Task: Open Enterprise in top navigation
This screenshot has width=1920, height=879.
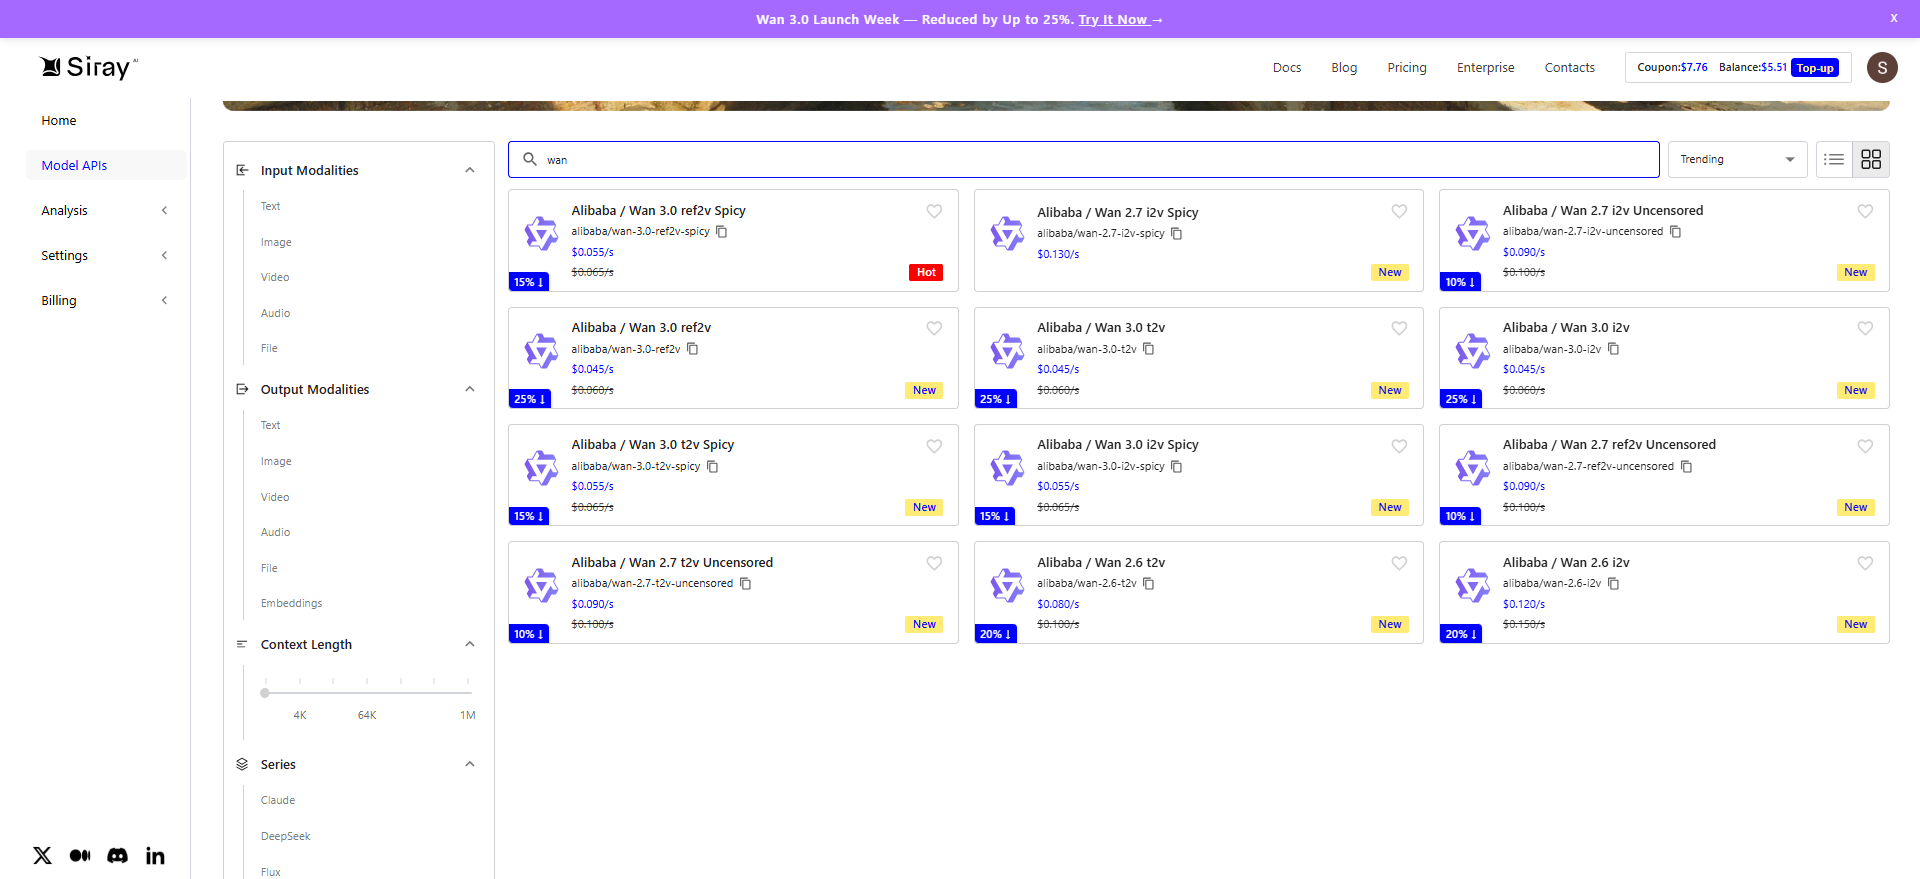Action: point(1485,67)
